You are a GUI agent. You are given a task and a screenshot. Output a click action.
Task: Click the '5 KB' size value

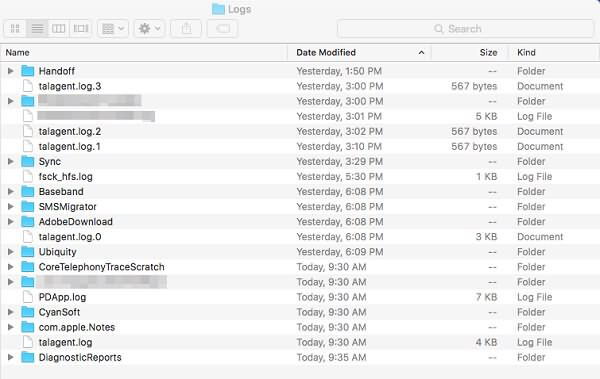point(486,116)
